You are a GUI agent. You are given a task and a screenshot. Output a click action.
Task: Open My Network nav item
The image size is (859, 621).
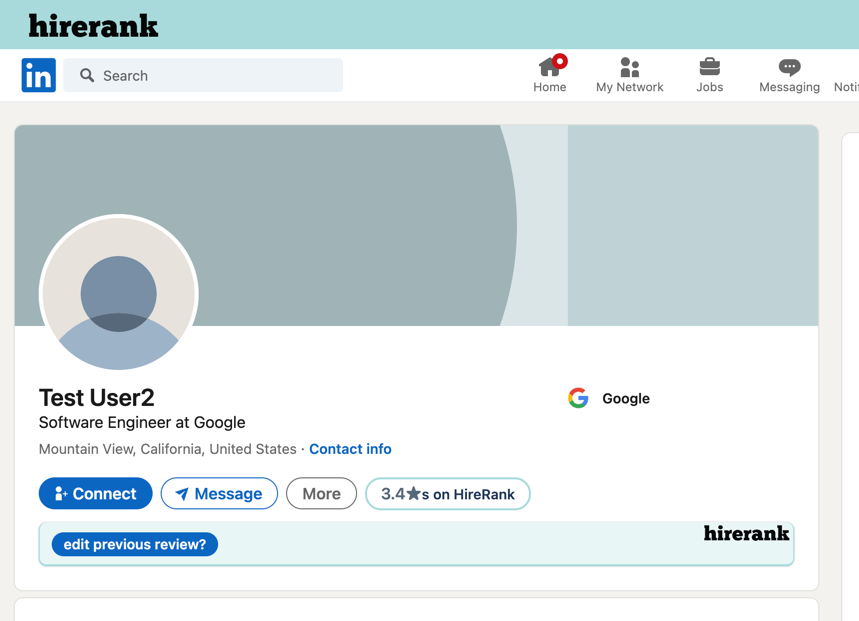(629, 74)
